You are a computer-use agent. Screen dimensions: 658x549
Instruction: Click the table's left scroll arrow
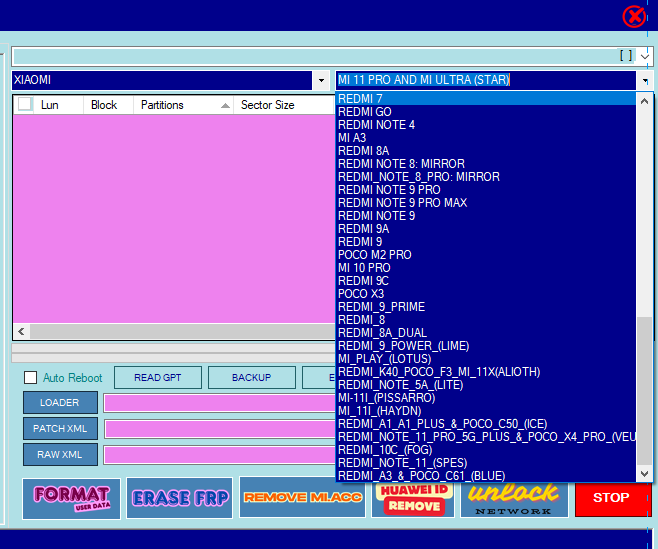[x=21, y=332]
